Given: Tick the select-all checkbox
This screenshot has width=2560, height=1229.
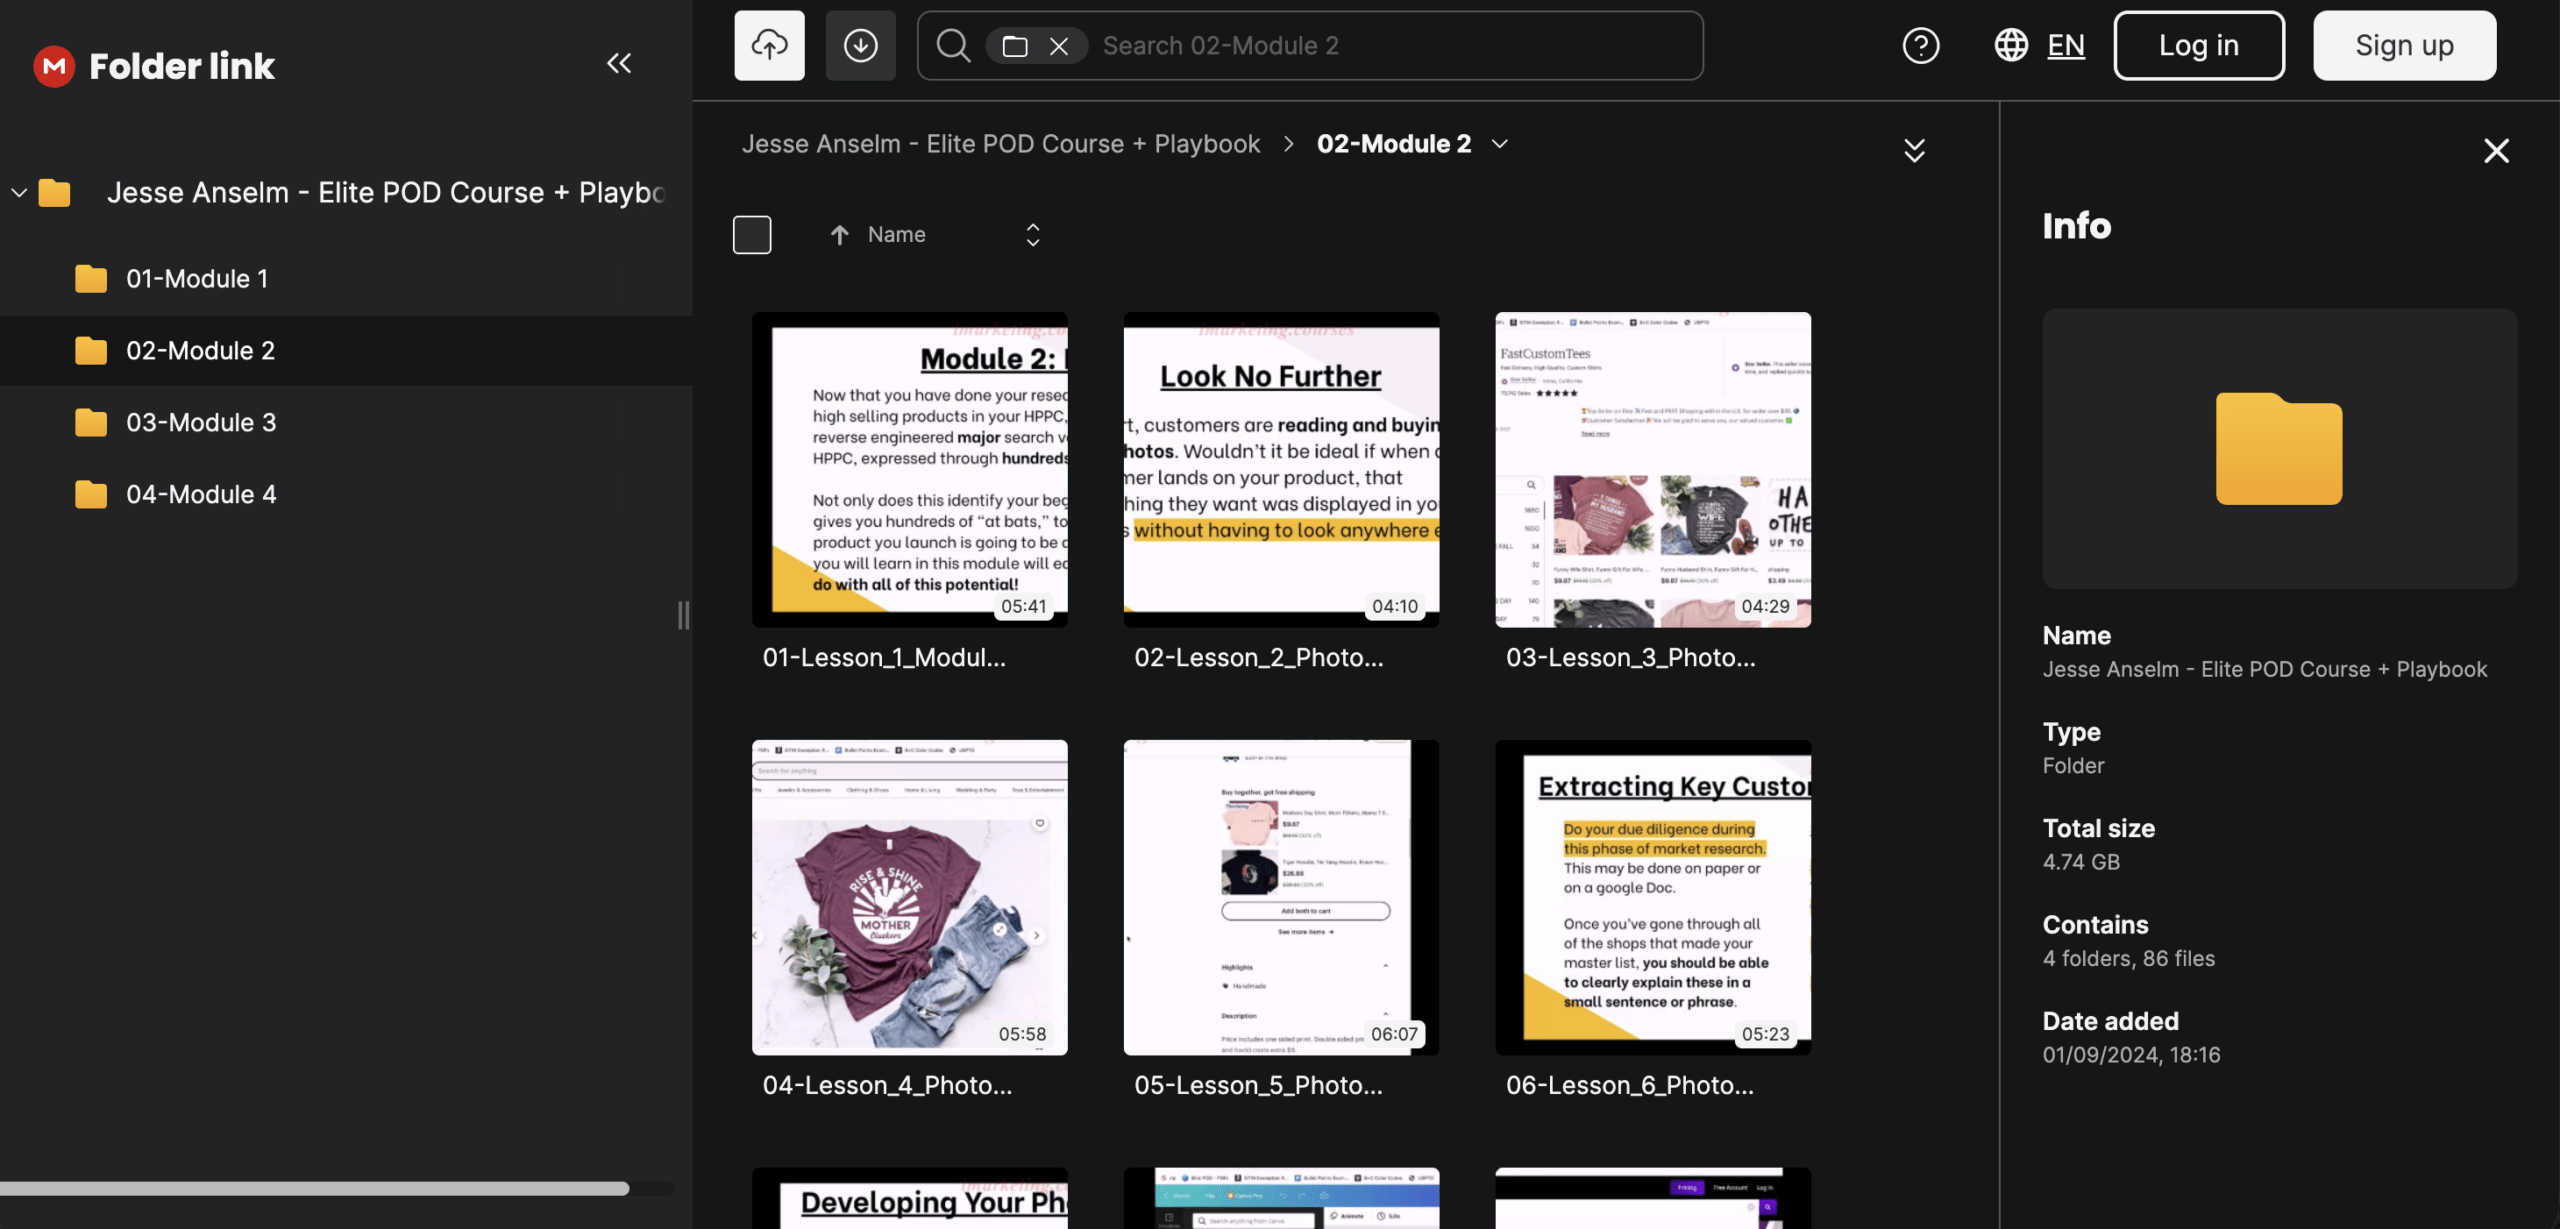Looking at the screenshot, I should coord(752,235).
